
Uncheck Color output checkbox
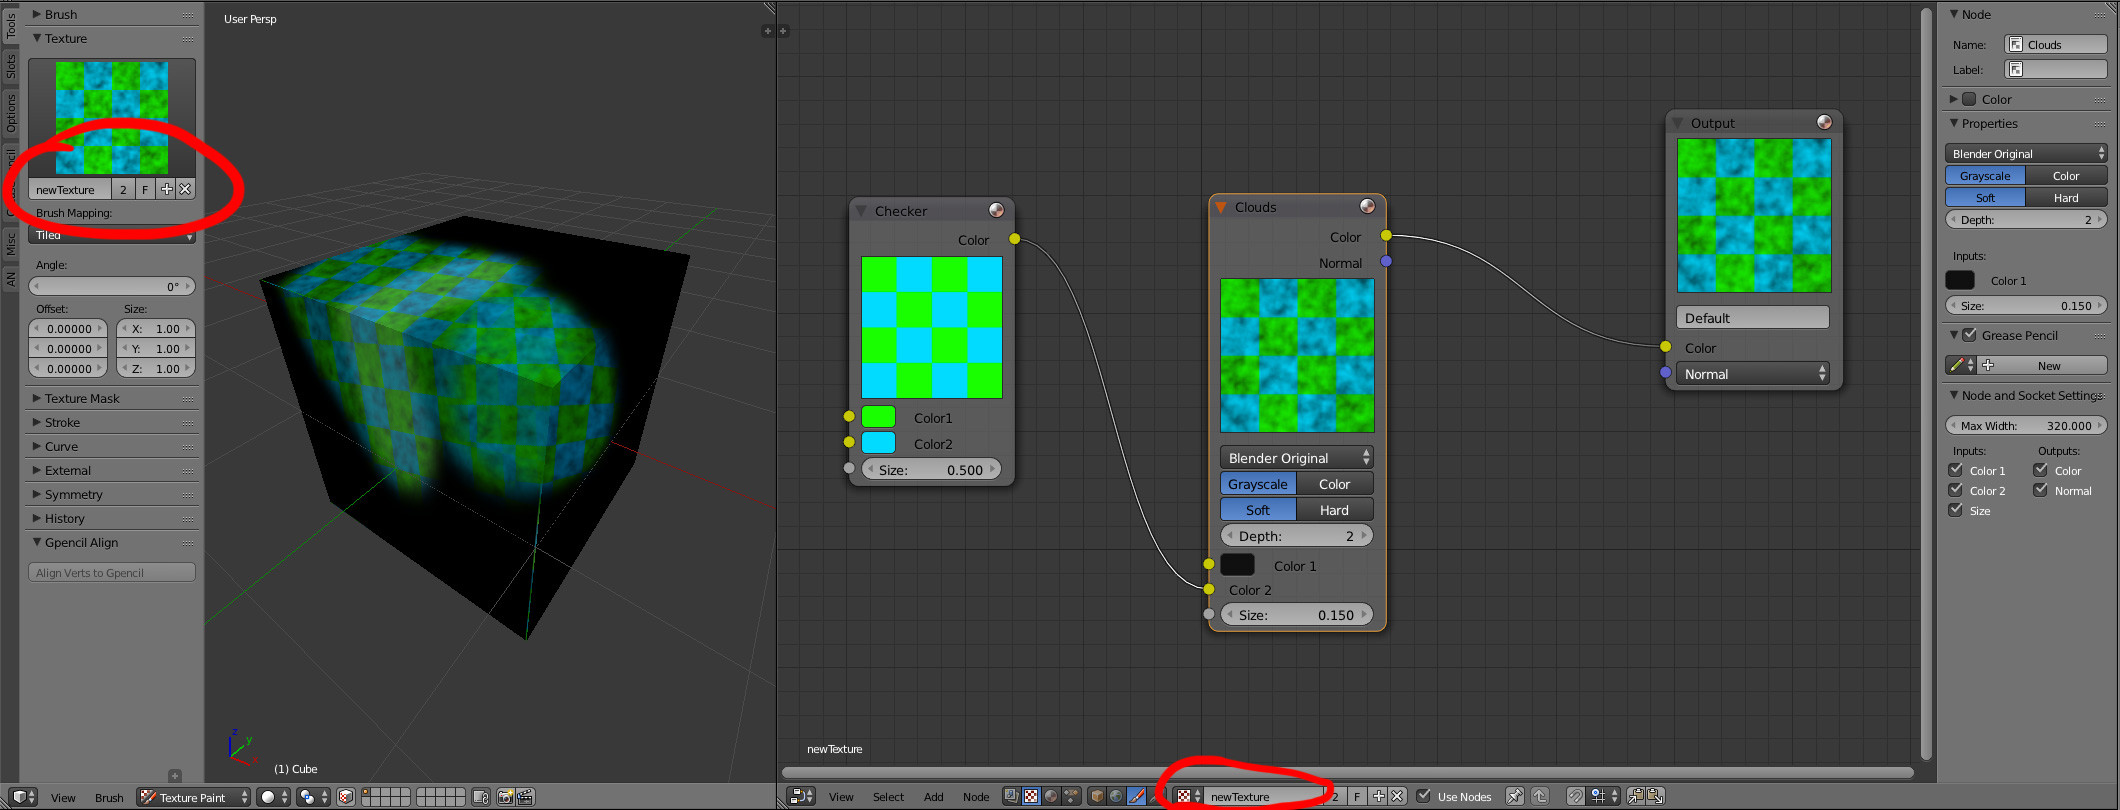pos(2040,470)
